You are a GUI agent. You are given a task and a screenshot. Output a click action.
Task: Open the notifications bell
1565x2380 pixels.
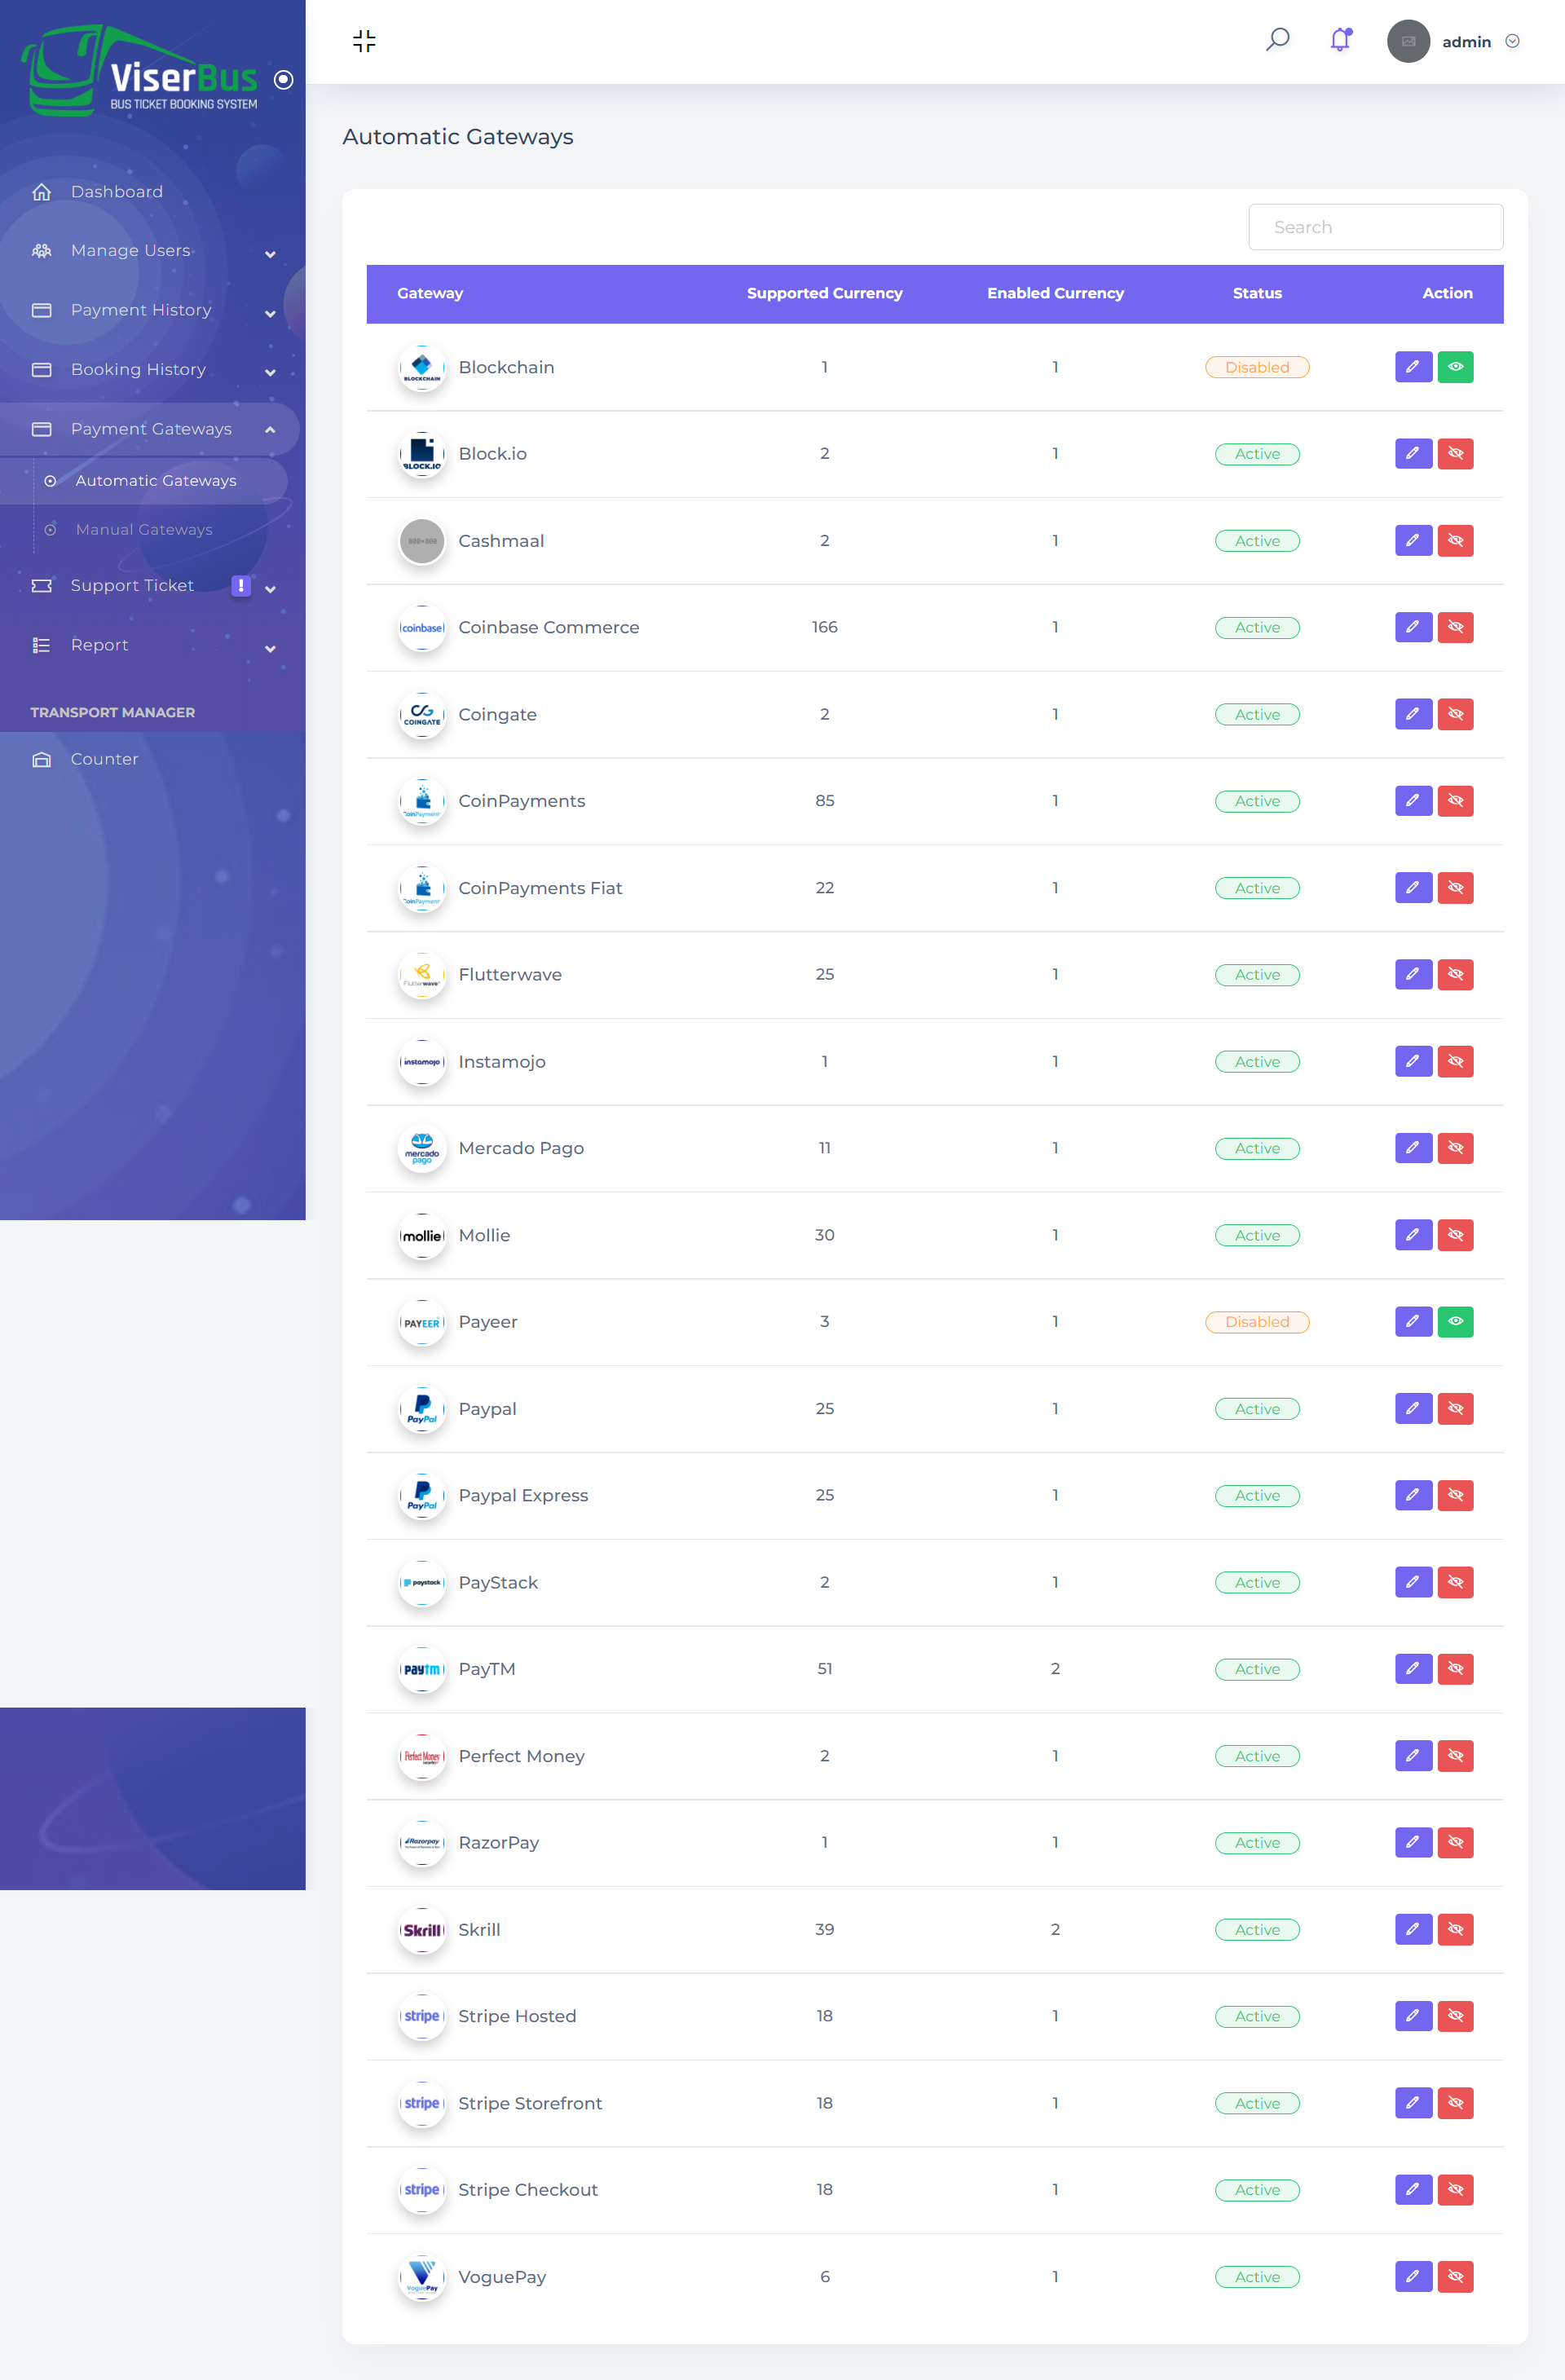coord(1339,41)
